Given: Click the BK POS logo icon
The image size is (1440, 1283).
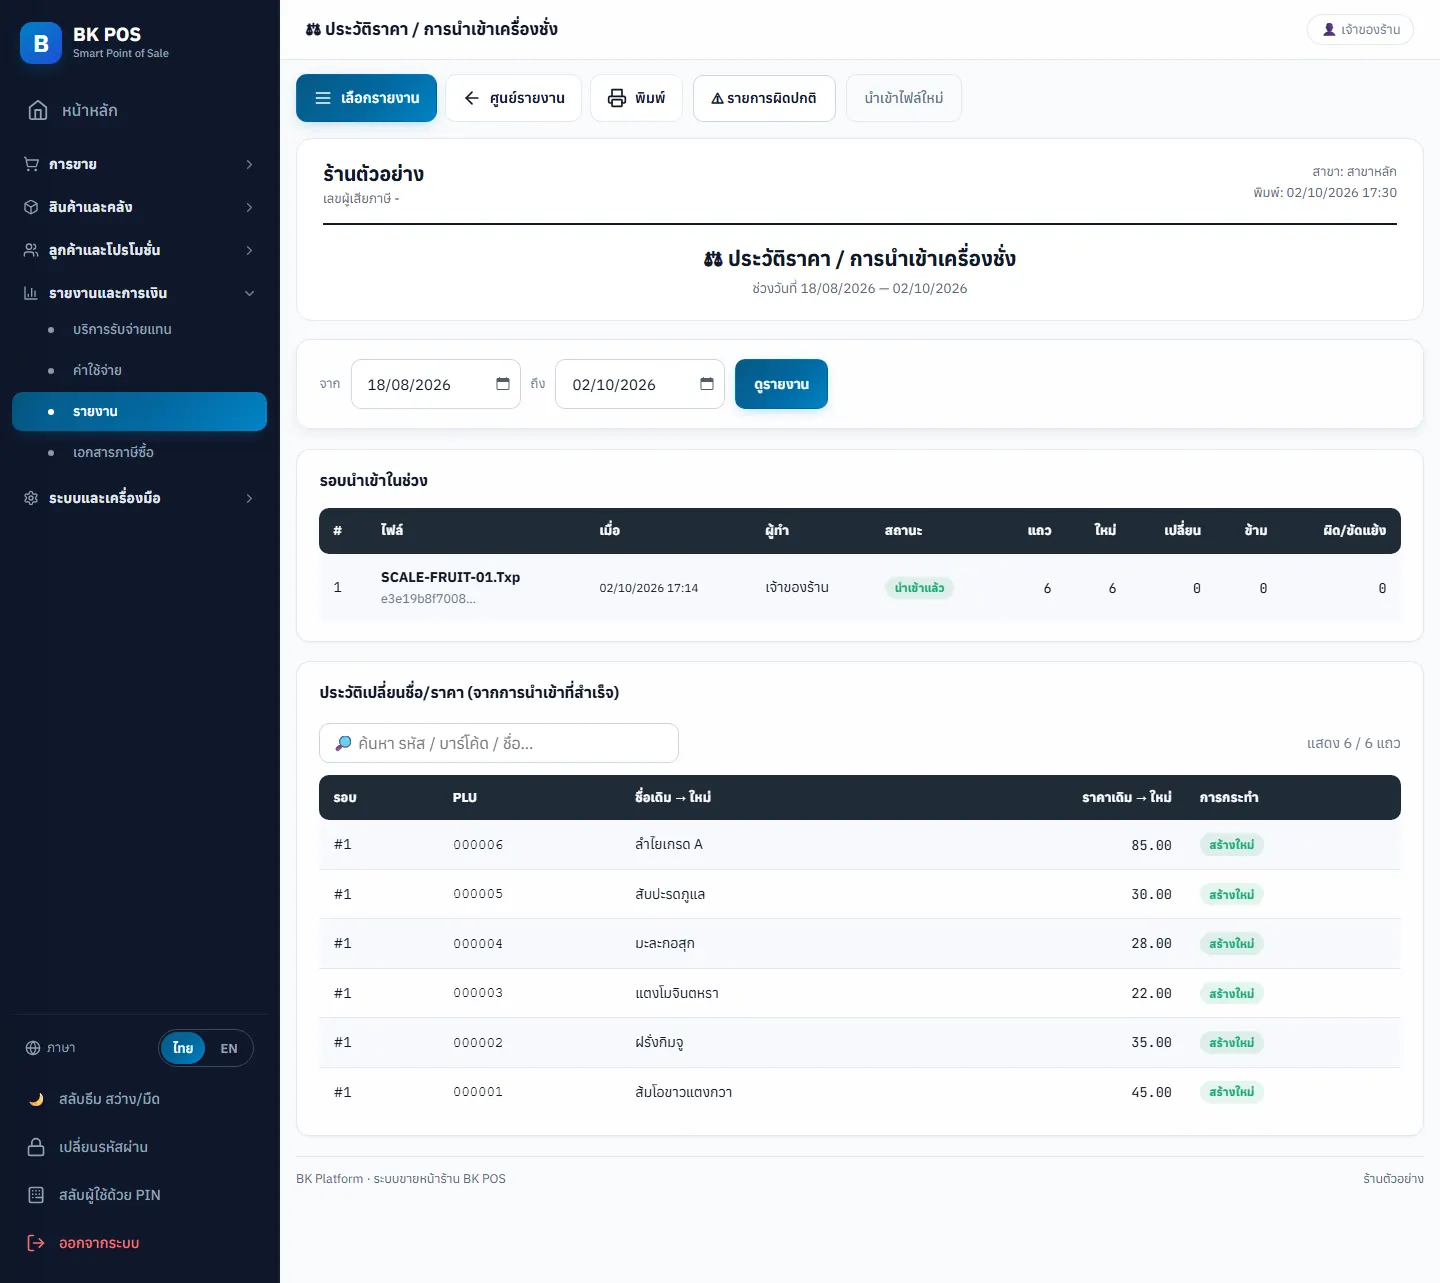Looking at the screenshot, I should click(41, 43).
